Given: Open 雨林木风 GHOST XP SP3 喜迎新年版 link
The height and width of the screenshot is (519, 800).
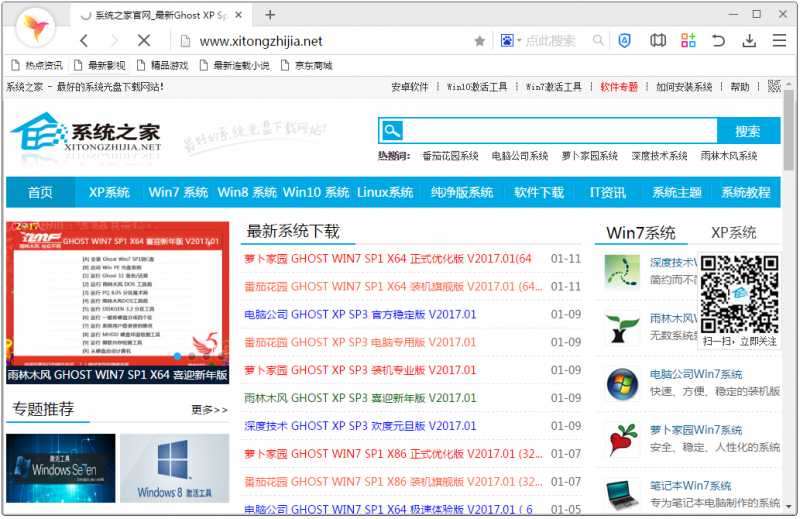Looking at the screenshot, I should coord(360,398).
